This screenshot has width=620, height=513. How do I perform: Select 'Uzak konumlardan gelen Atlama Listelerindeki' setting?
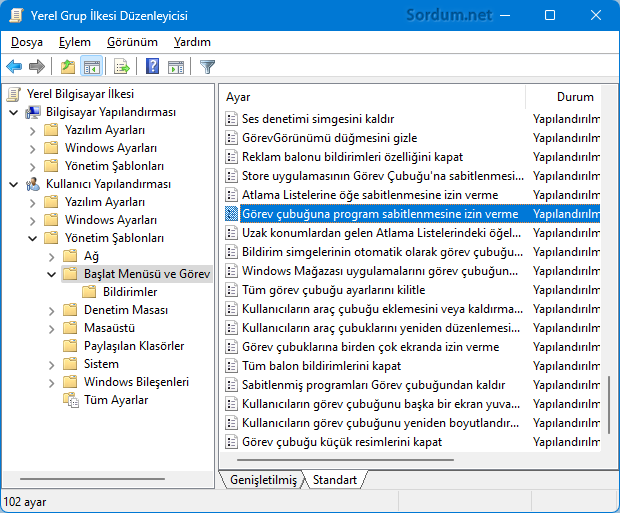click(x=381, y=233)
